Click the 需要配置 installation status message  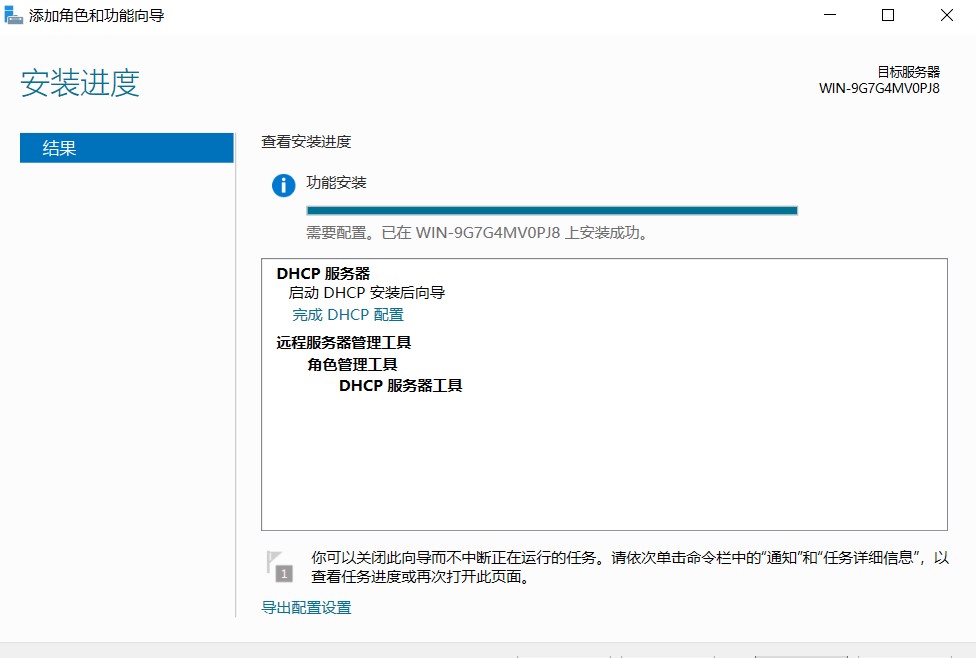point(477,233)
